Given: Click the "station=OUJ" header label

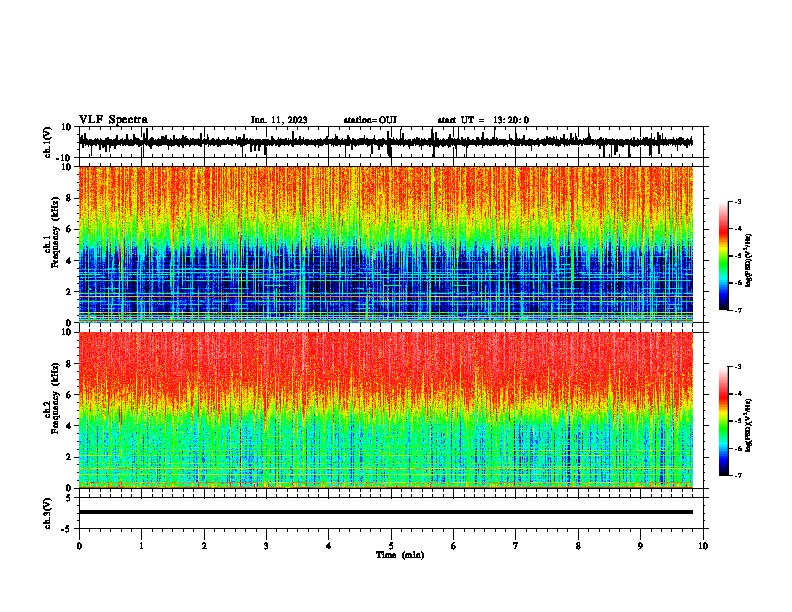Looking at the screenshot, I should (x=370, y=120).
